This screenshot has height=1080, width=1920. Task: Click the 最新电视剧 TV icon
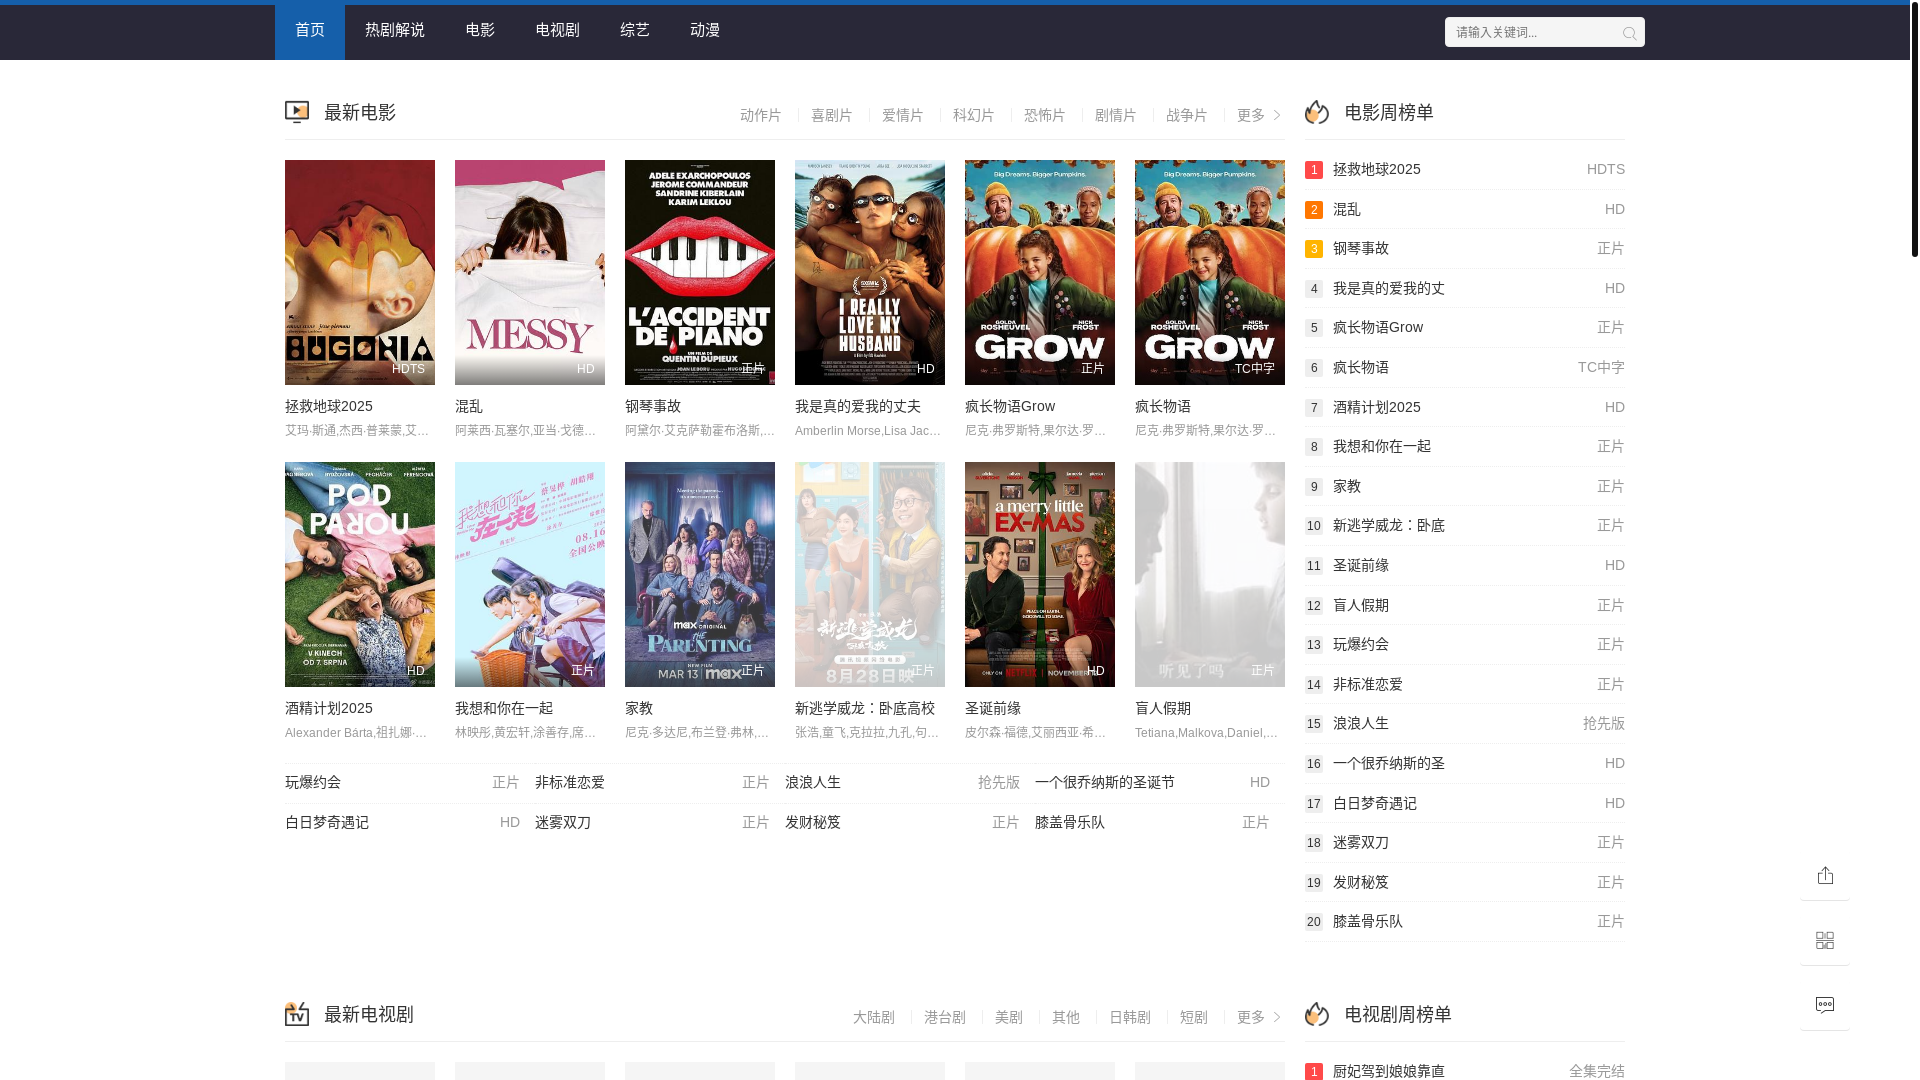pos(297,1014)
